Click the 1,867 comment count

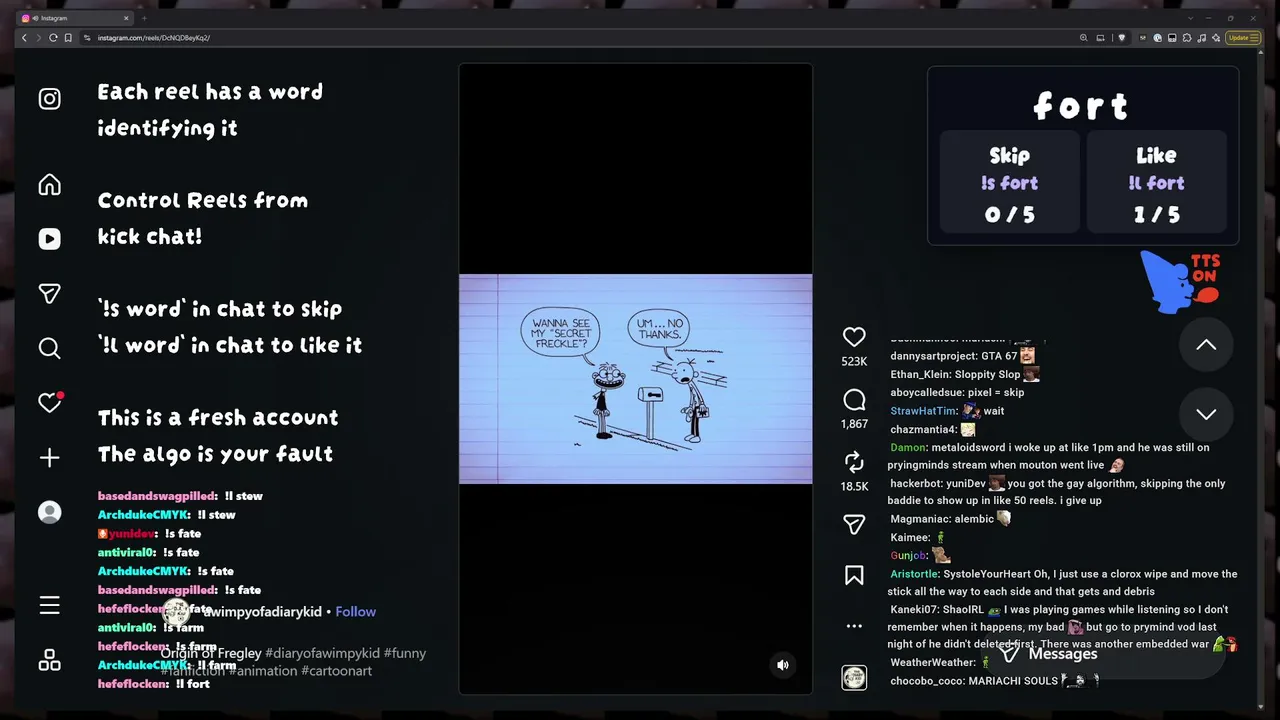coord(854,424)
